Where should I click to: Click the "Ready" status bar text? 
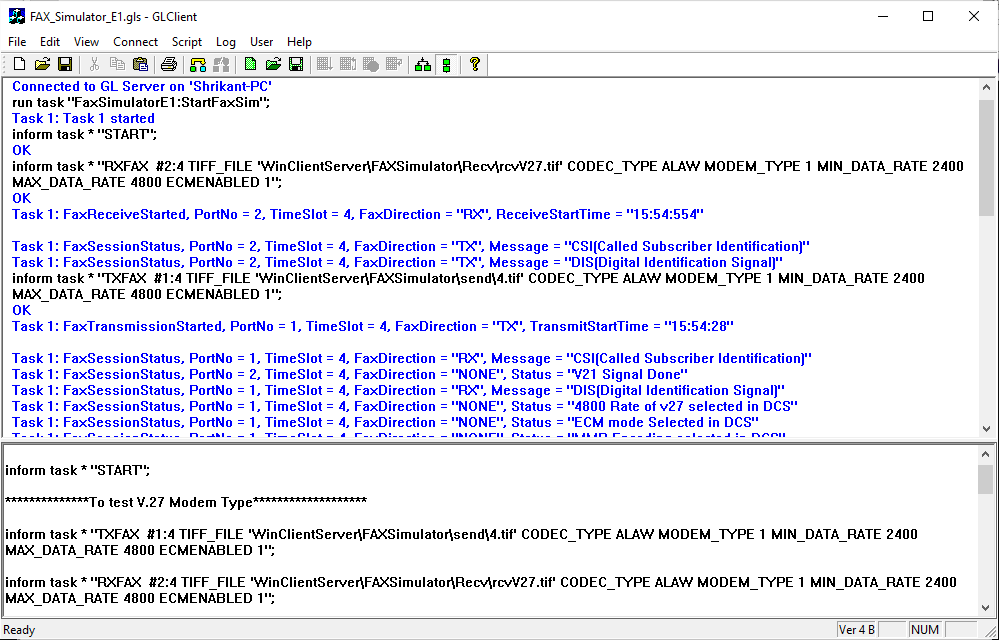pos(19,630)
